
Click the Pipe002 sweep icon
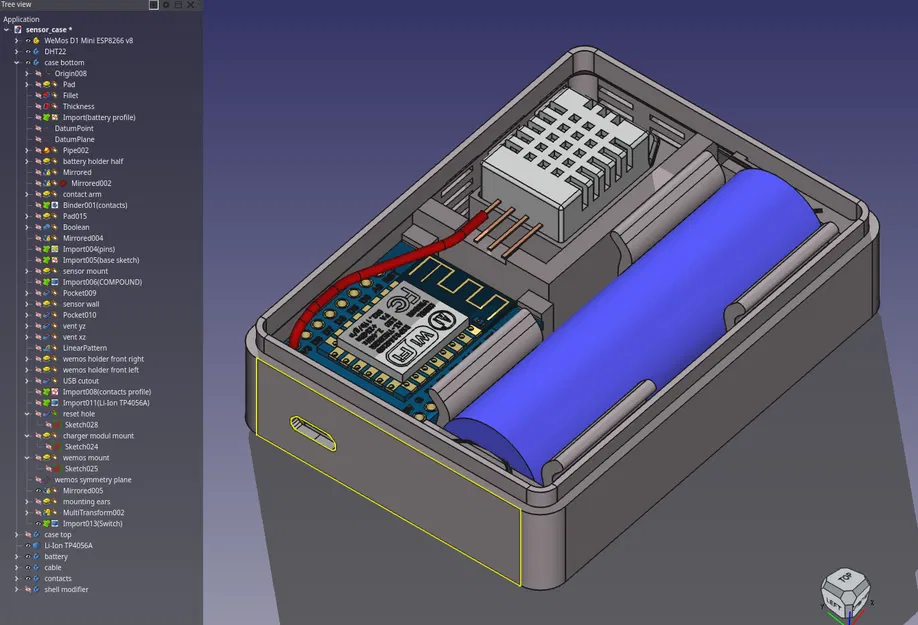(x=47, y=150)
